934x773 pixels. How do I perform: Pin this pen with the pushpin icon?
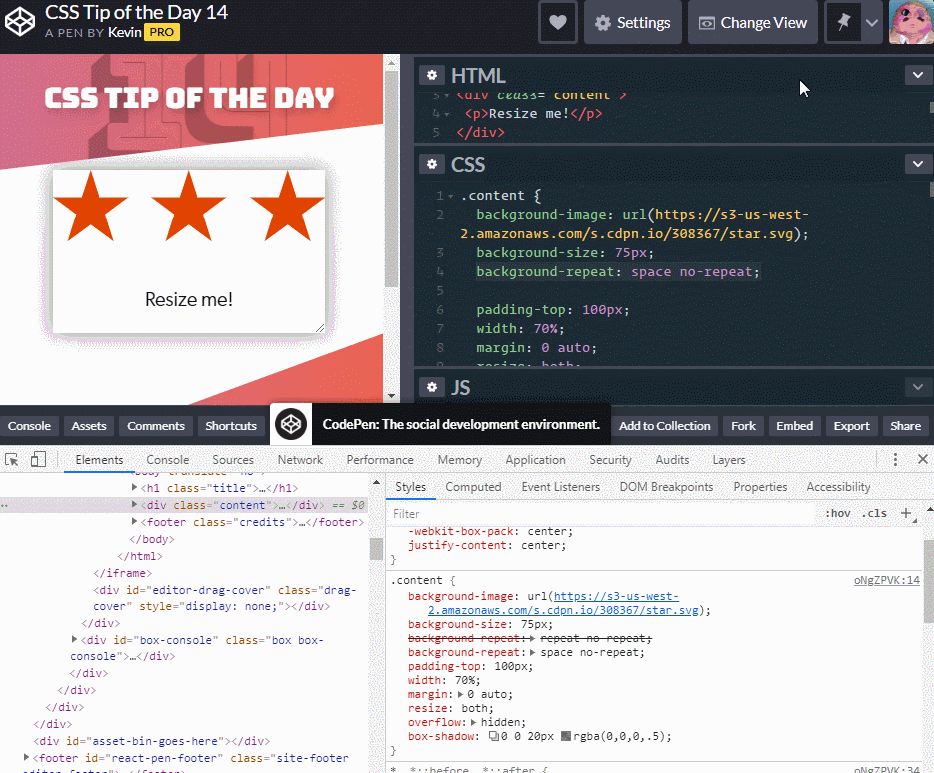[x=843, y=23]
